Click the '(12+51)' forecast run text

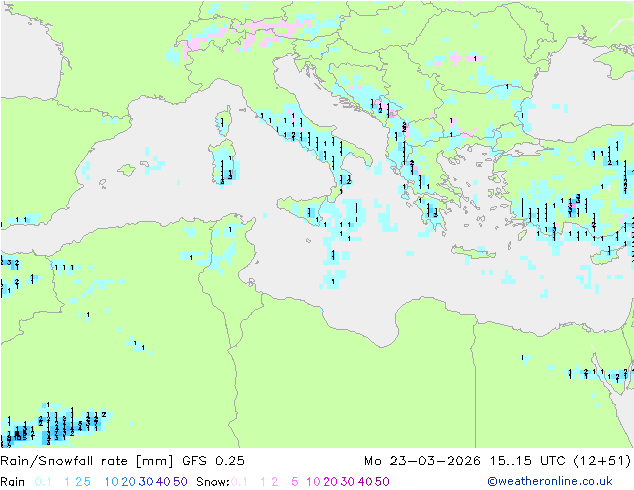tap(602, 461)
